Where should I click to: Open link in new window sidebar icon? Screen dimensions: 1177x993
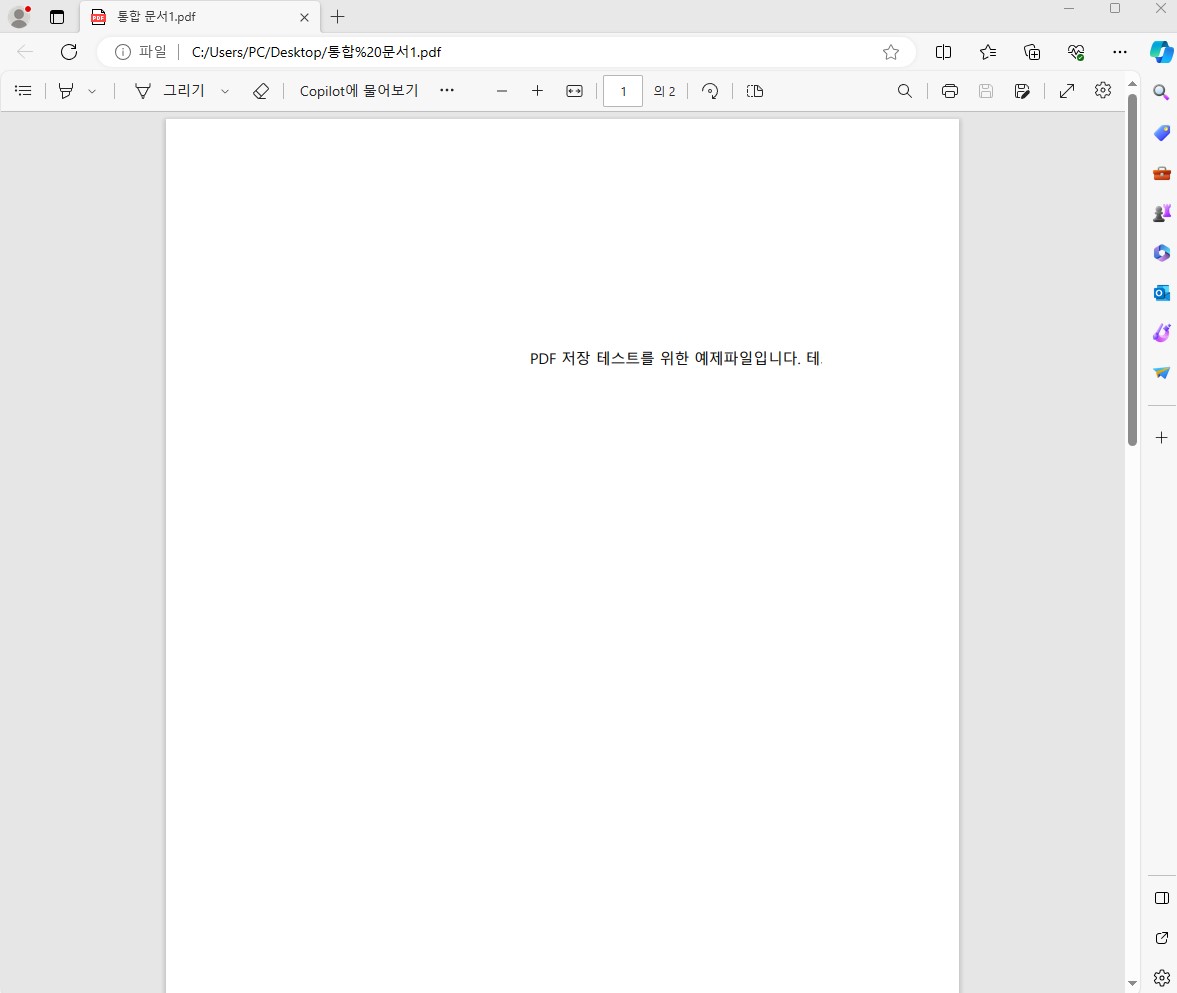(1161, 938)
